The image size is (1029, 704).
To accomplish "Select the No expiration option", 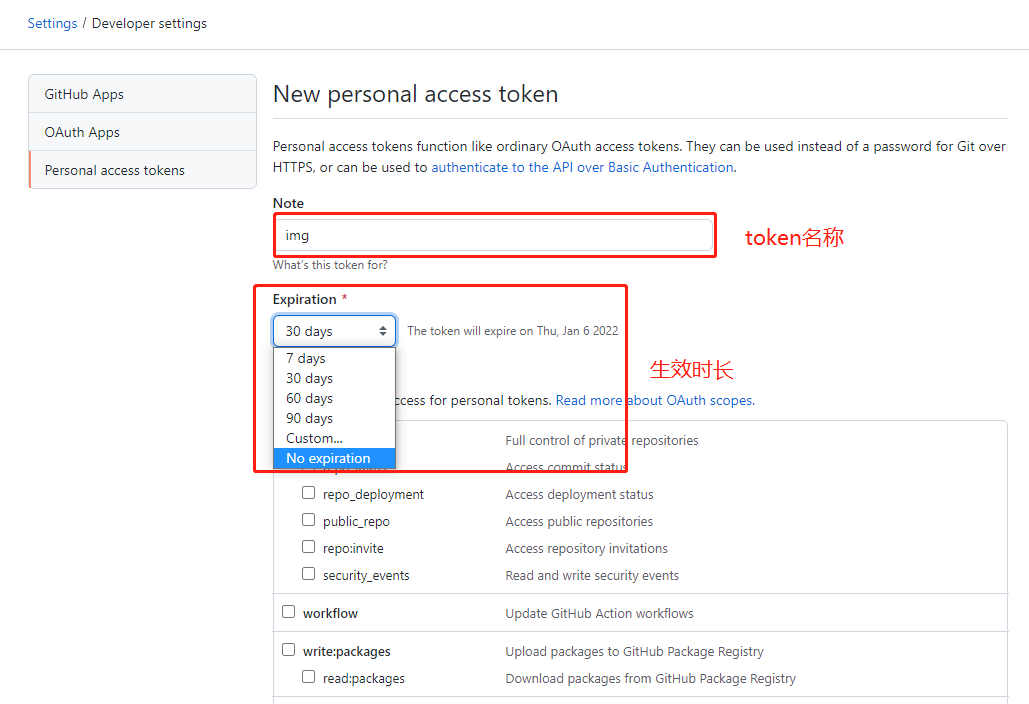I will pyautogui.click(x=328, y=458).
